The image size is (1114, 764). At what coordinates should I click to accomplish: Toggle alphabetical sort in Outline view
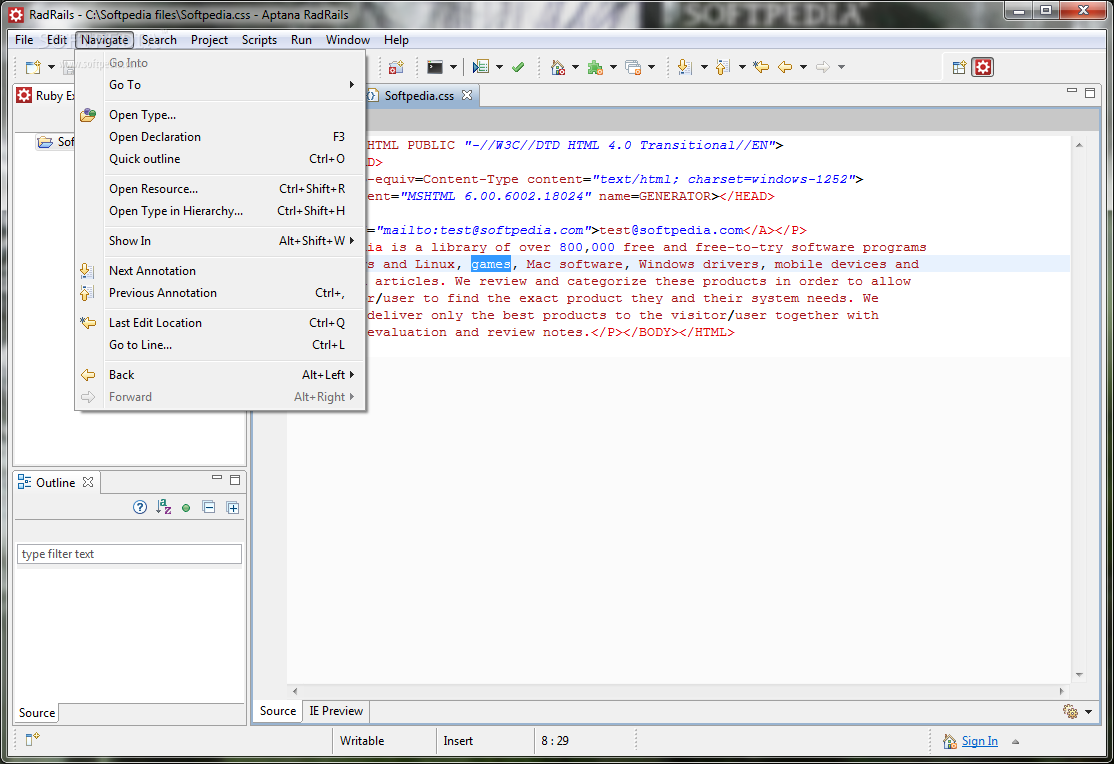(163, 507)
